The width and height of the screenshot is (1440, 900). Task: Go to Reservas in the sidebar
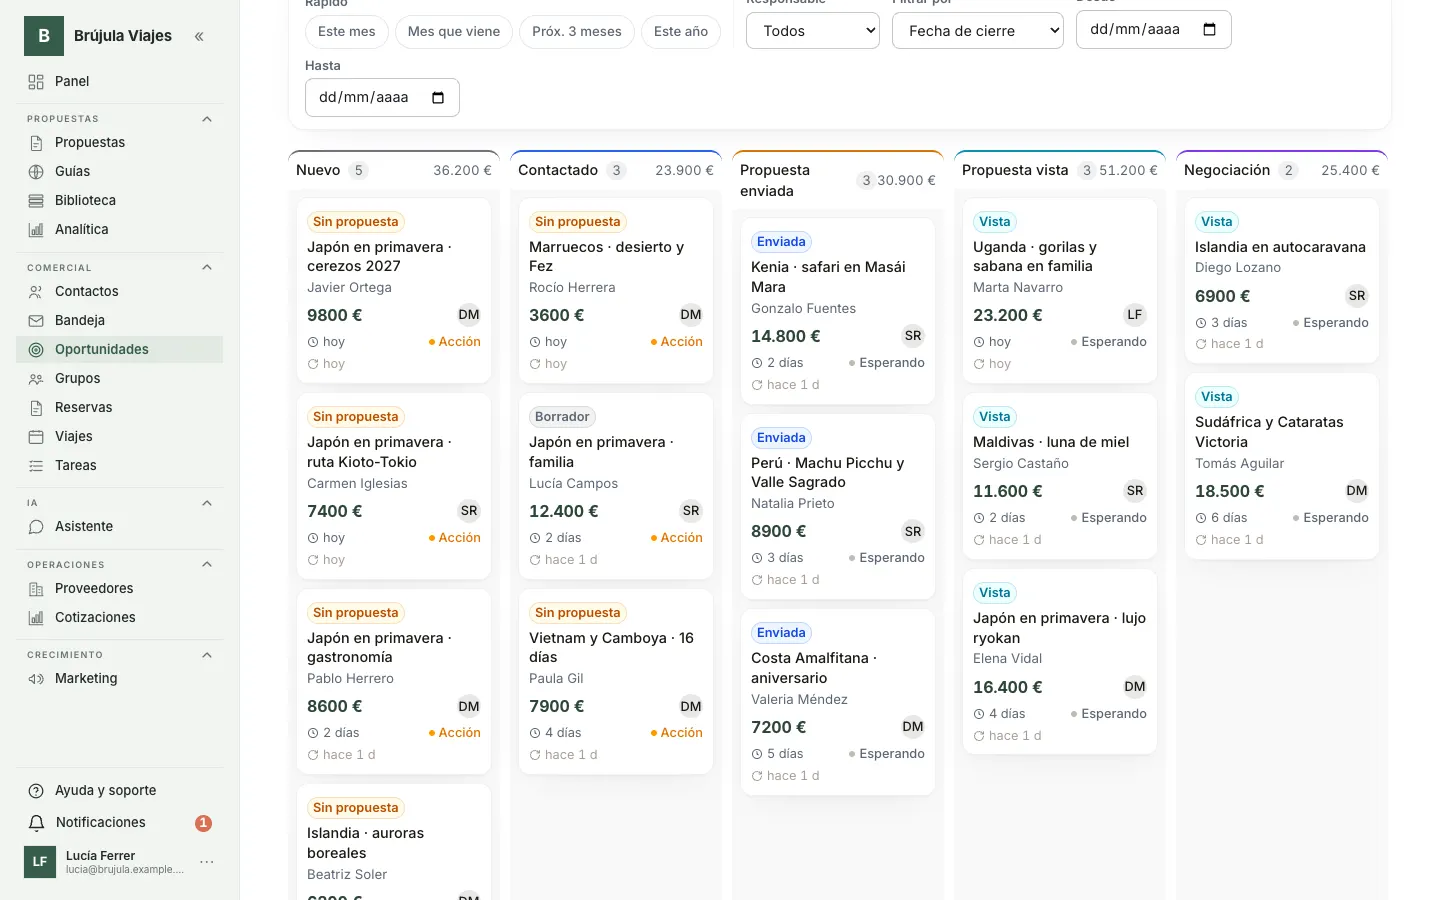[x=120, y=408]
